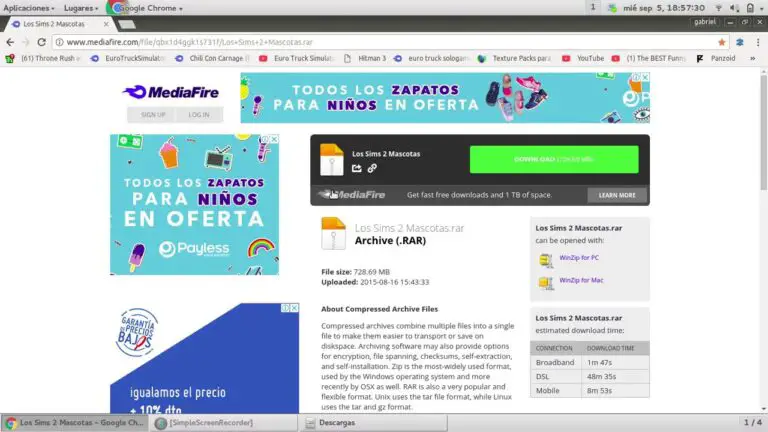Close the blue igualamos el precio ad
The image size is (768, 432).
[x=294, y=308]
